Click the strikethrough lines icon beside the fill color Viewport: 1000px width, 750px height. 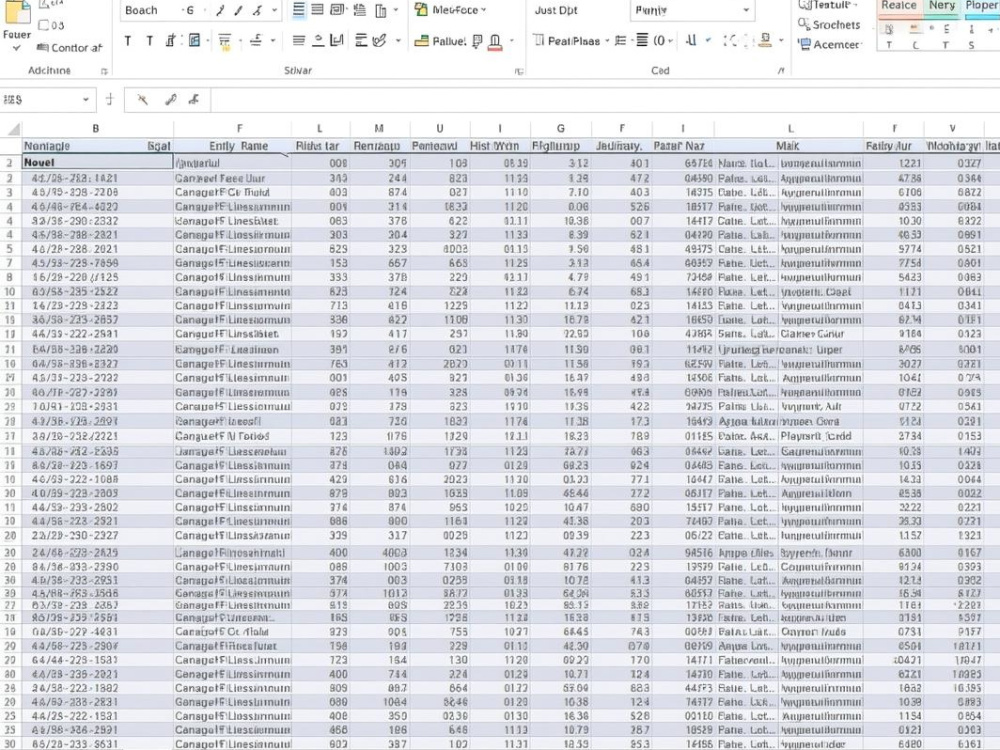(x=256, y=41)
